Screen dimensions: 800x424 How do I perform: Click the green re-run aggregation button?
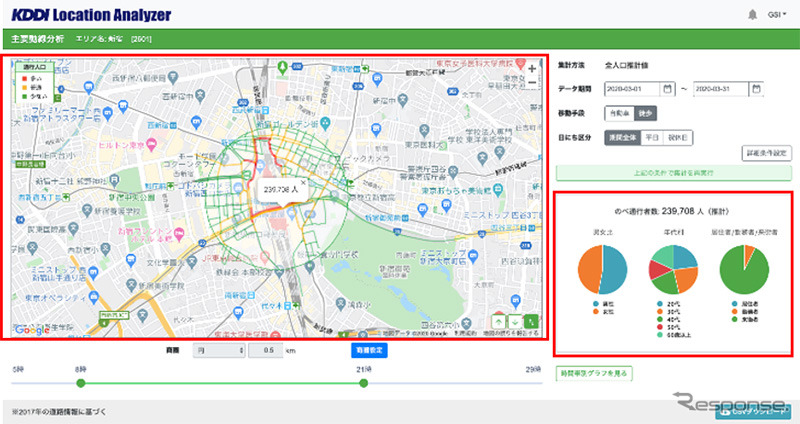pyautogui.click(x=673, y=173)
